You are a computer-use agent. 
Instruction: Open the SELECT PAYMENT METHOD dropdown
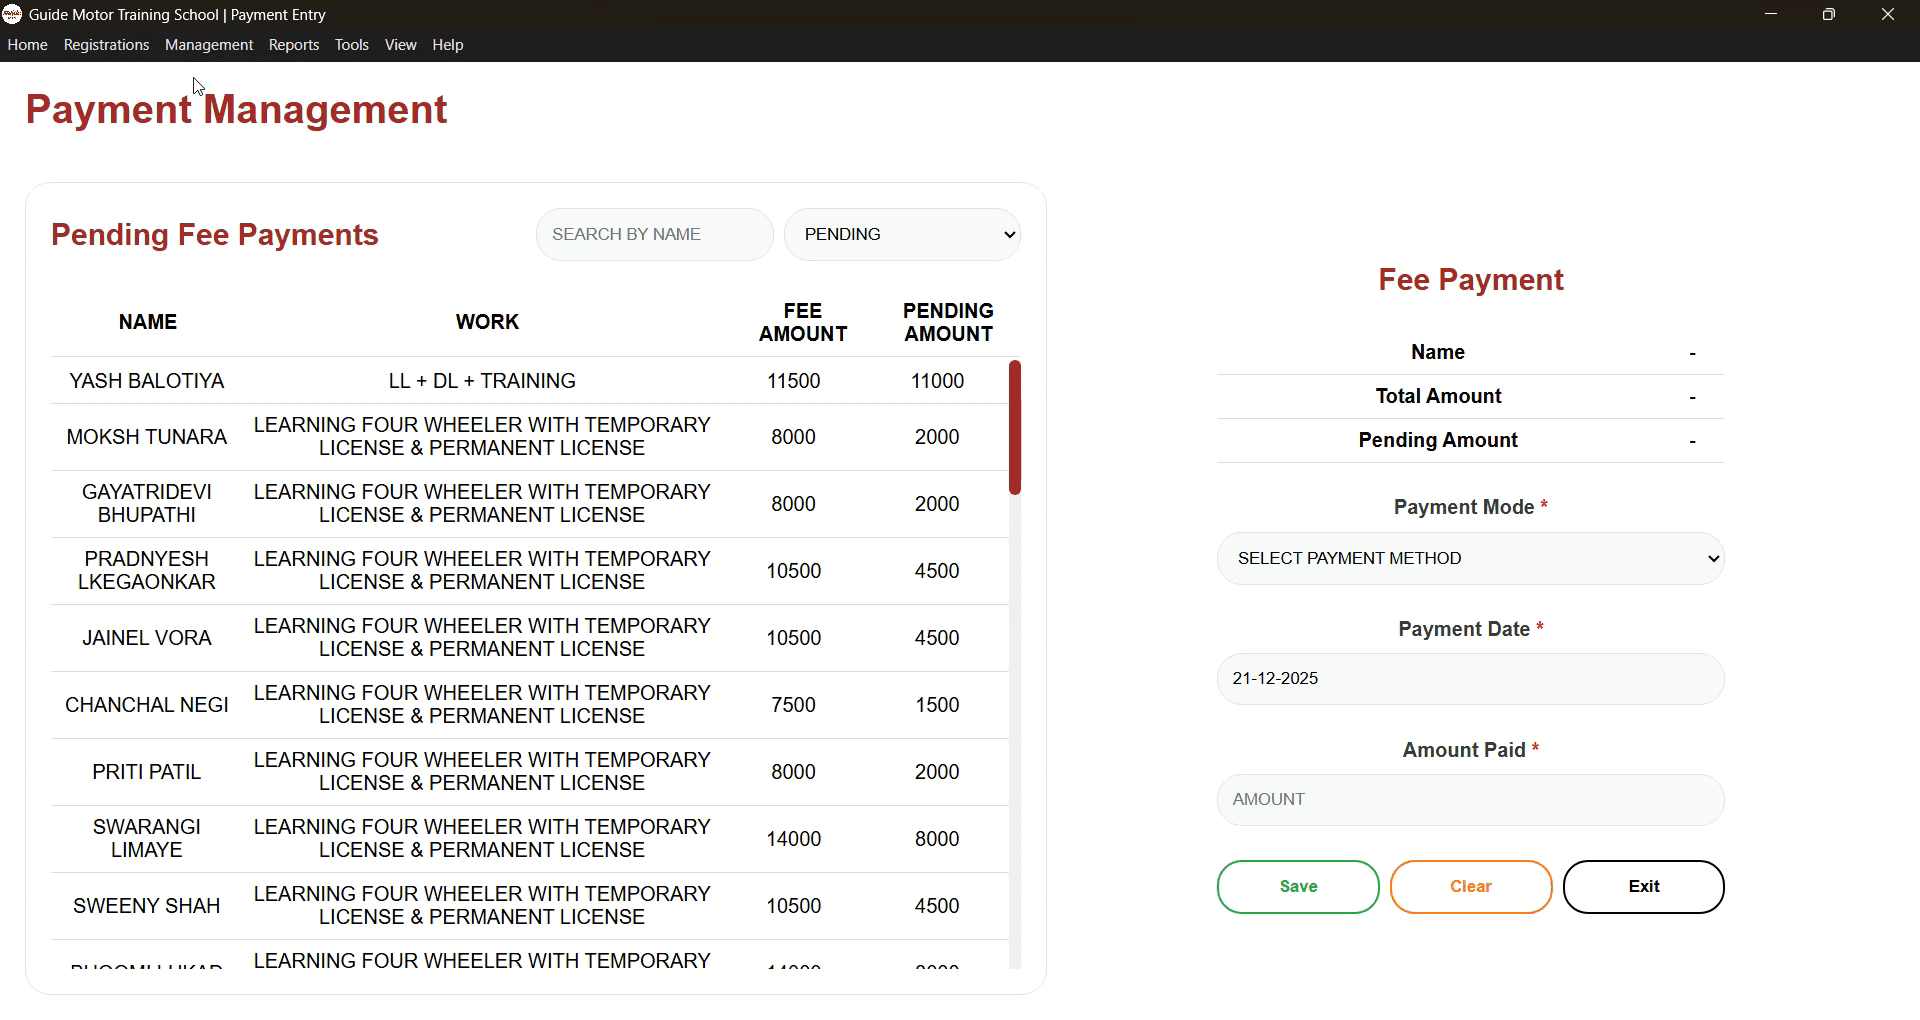tap(1469, 558)
